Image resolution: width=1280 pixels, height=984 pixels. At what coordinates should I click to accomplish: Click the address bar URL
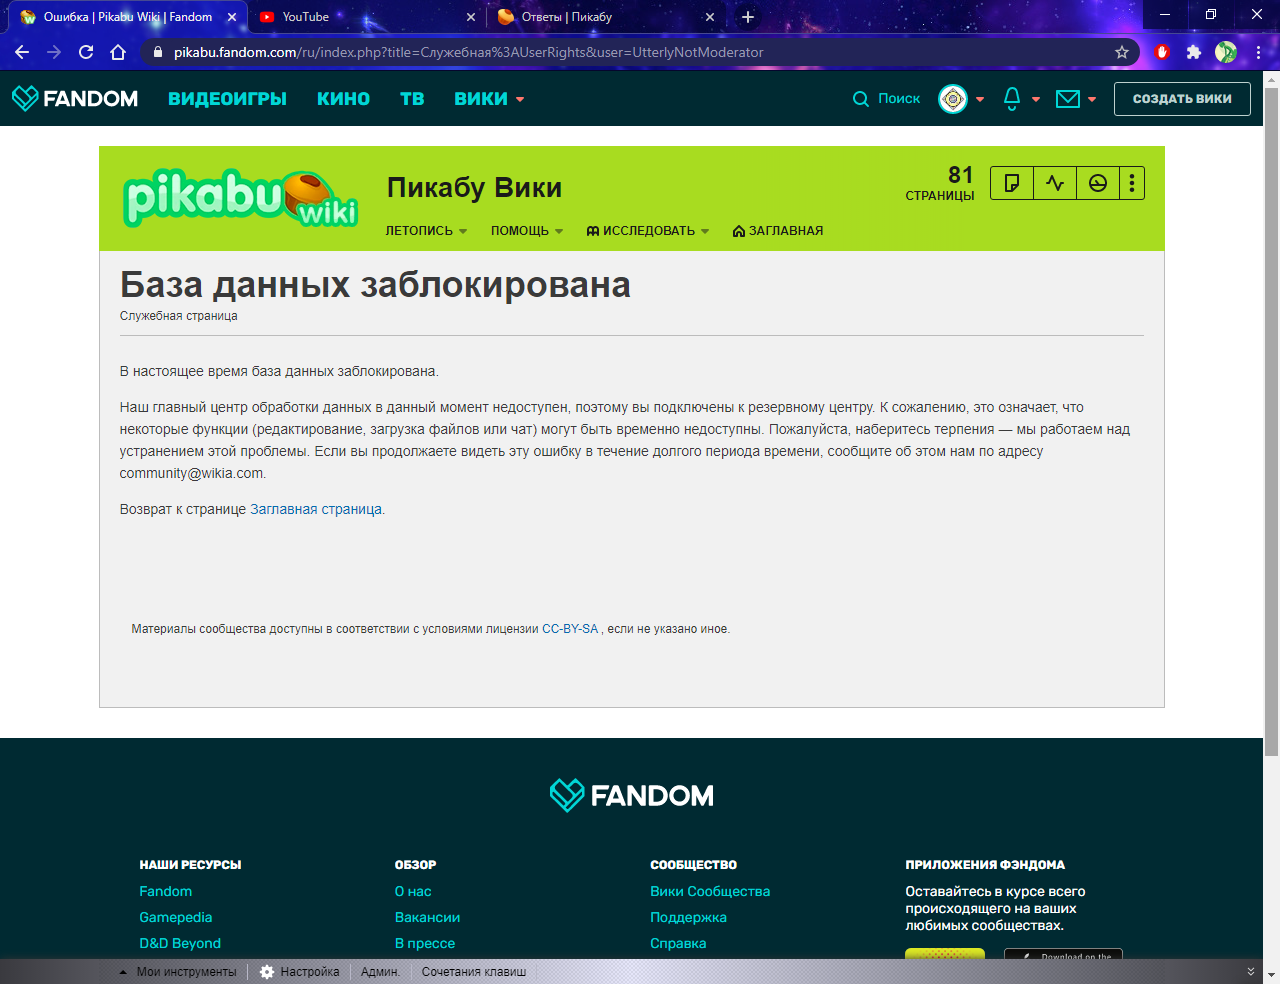click(x=468, y=52)
